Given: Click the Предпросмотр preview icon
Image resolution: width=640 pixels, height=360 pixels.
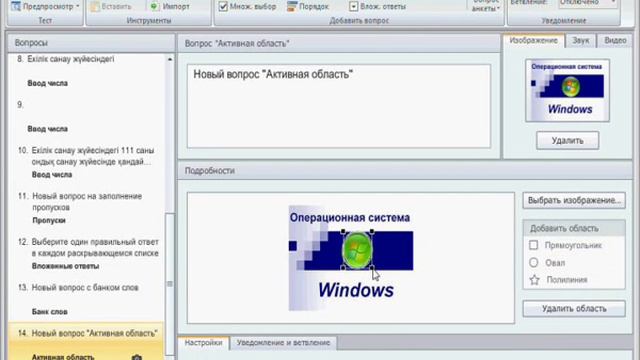Looking at the screenshot, I should (16, 6).
